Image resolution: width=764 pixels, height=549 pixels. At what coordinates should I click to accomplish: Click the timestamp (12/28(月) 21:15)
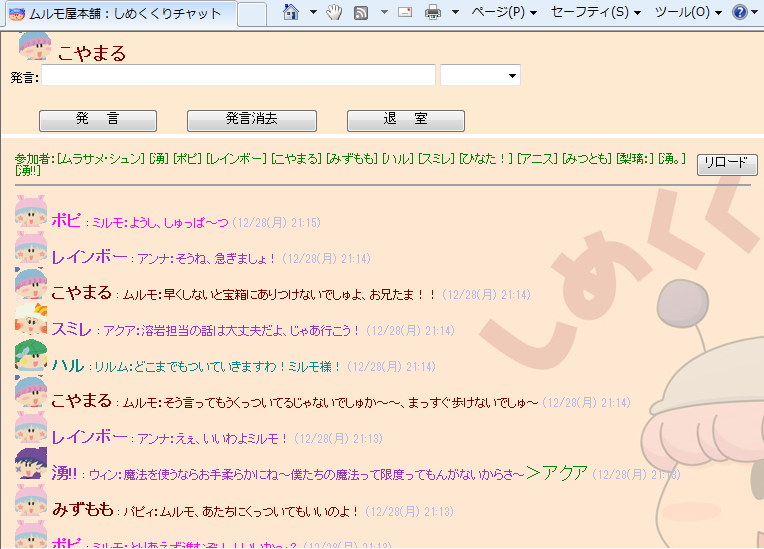[x=276, y=223]
